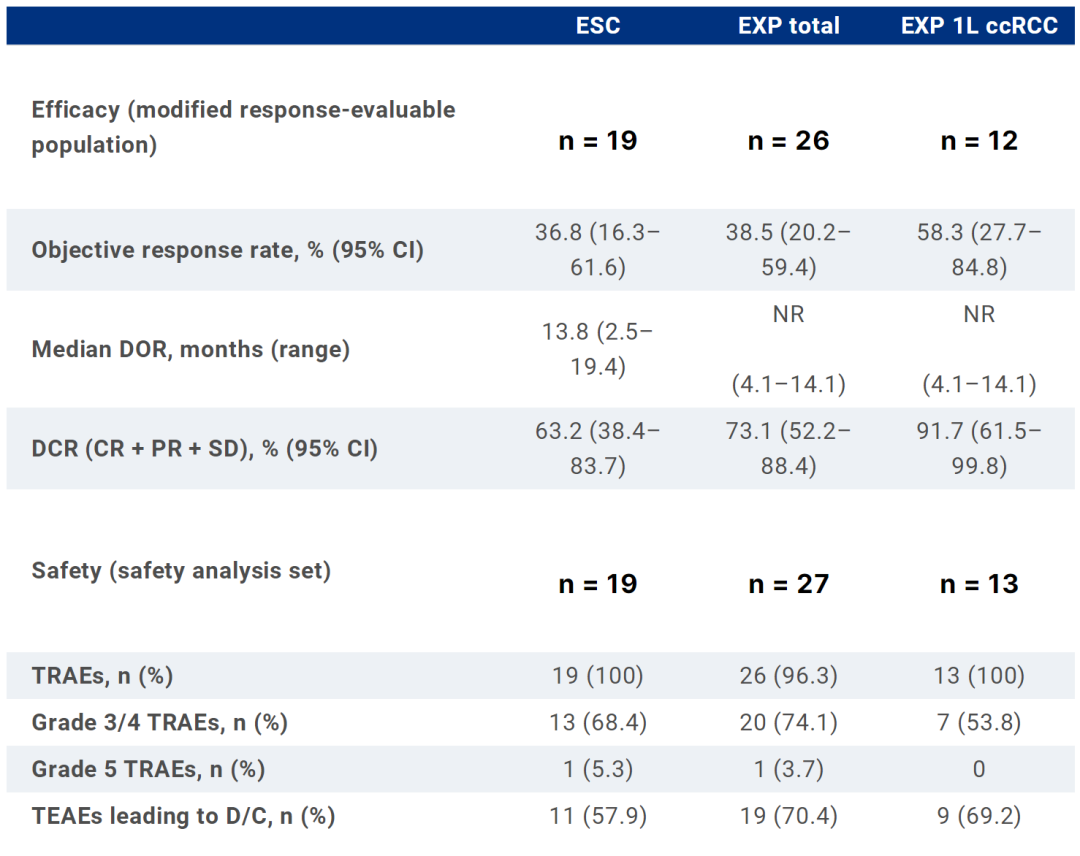Click the 20 (74.1) Grade 3/4 TRAEs value
The height and width of the screenshot is (856, 1080).
coord(789,723)
